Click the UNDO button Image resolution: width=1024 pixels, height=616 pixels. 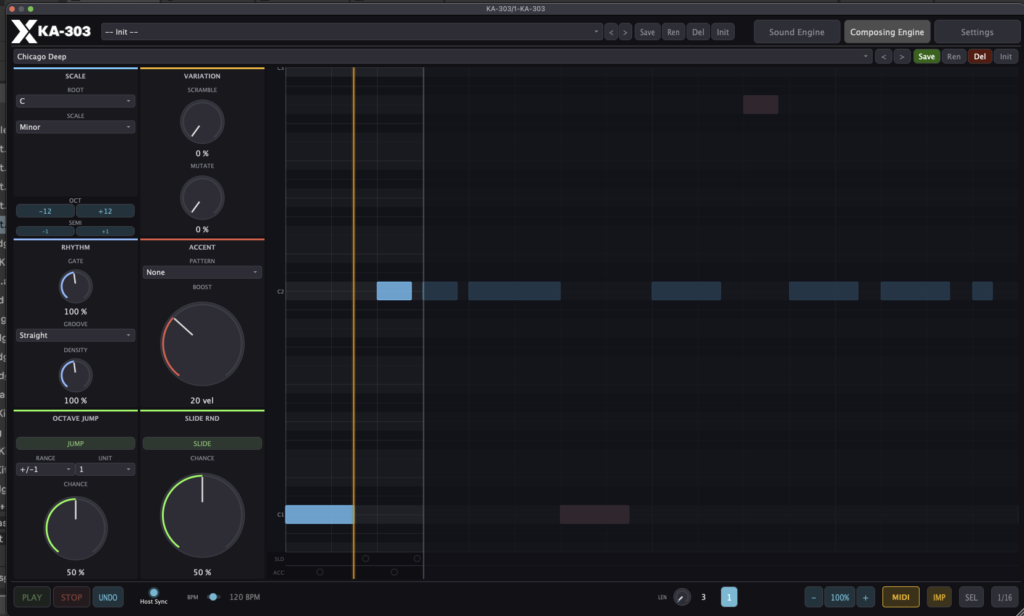tap(108, 597)
